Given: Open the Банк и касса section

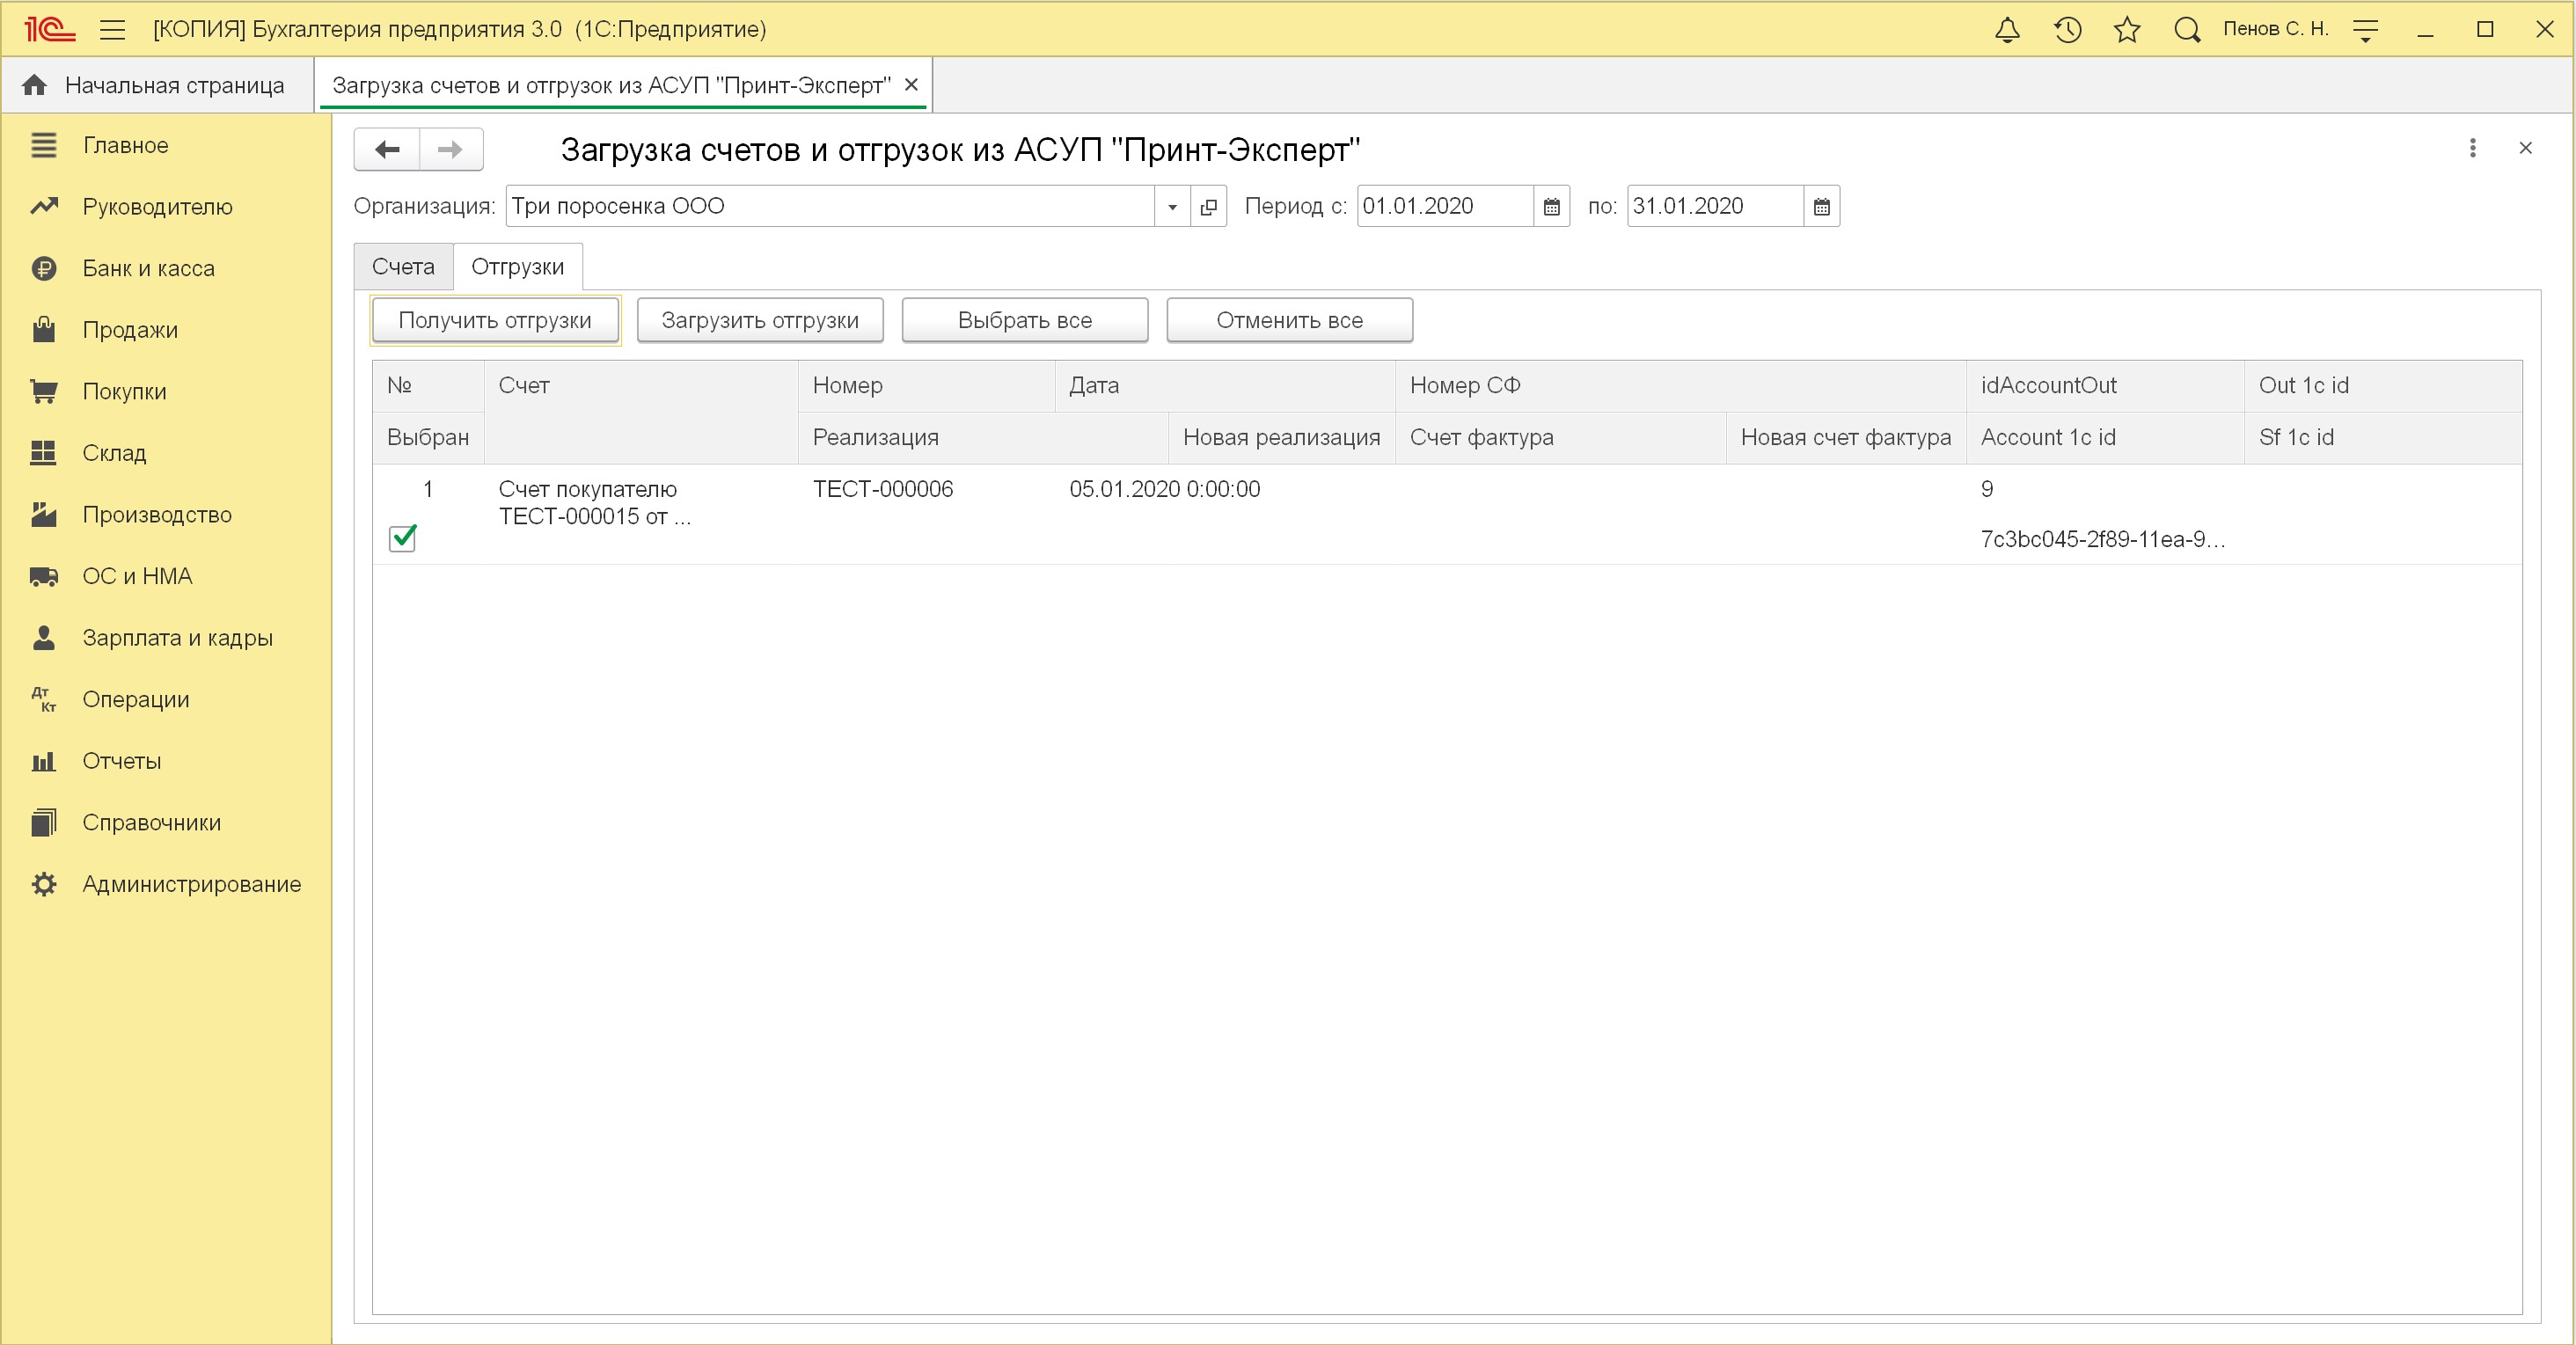Looking at the screenshot, I should coord(165,268).
